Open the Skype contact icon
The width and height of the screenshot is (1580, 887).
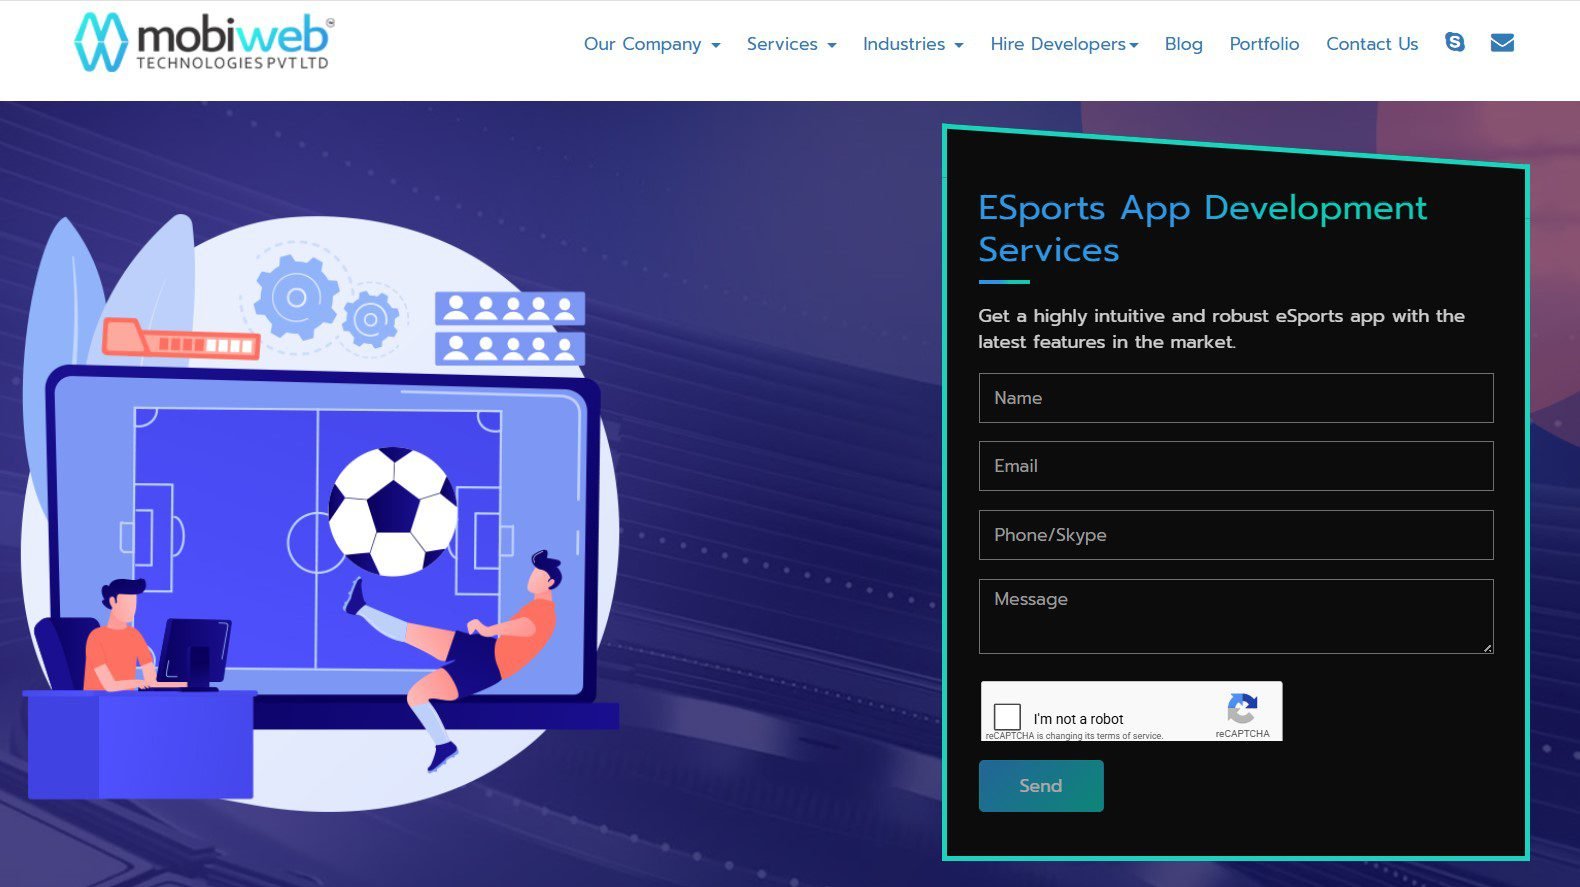[x=1455, y=42]
